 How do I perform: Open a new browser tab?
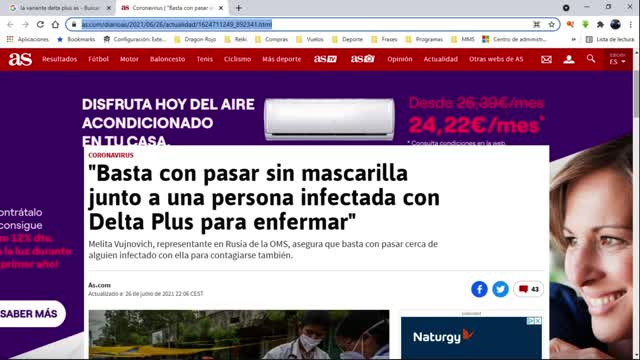(x=239, y=8)
